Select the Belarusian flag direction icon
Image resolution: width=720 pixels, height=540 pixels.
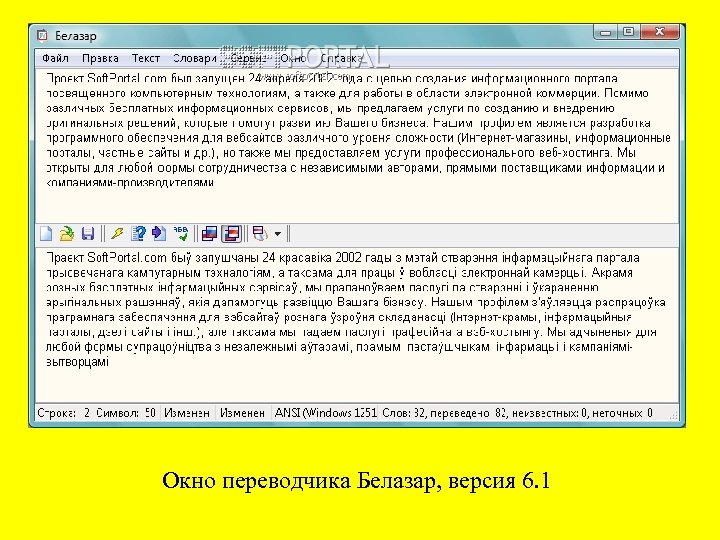231,234
